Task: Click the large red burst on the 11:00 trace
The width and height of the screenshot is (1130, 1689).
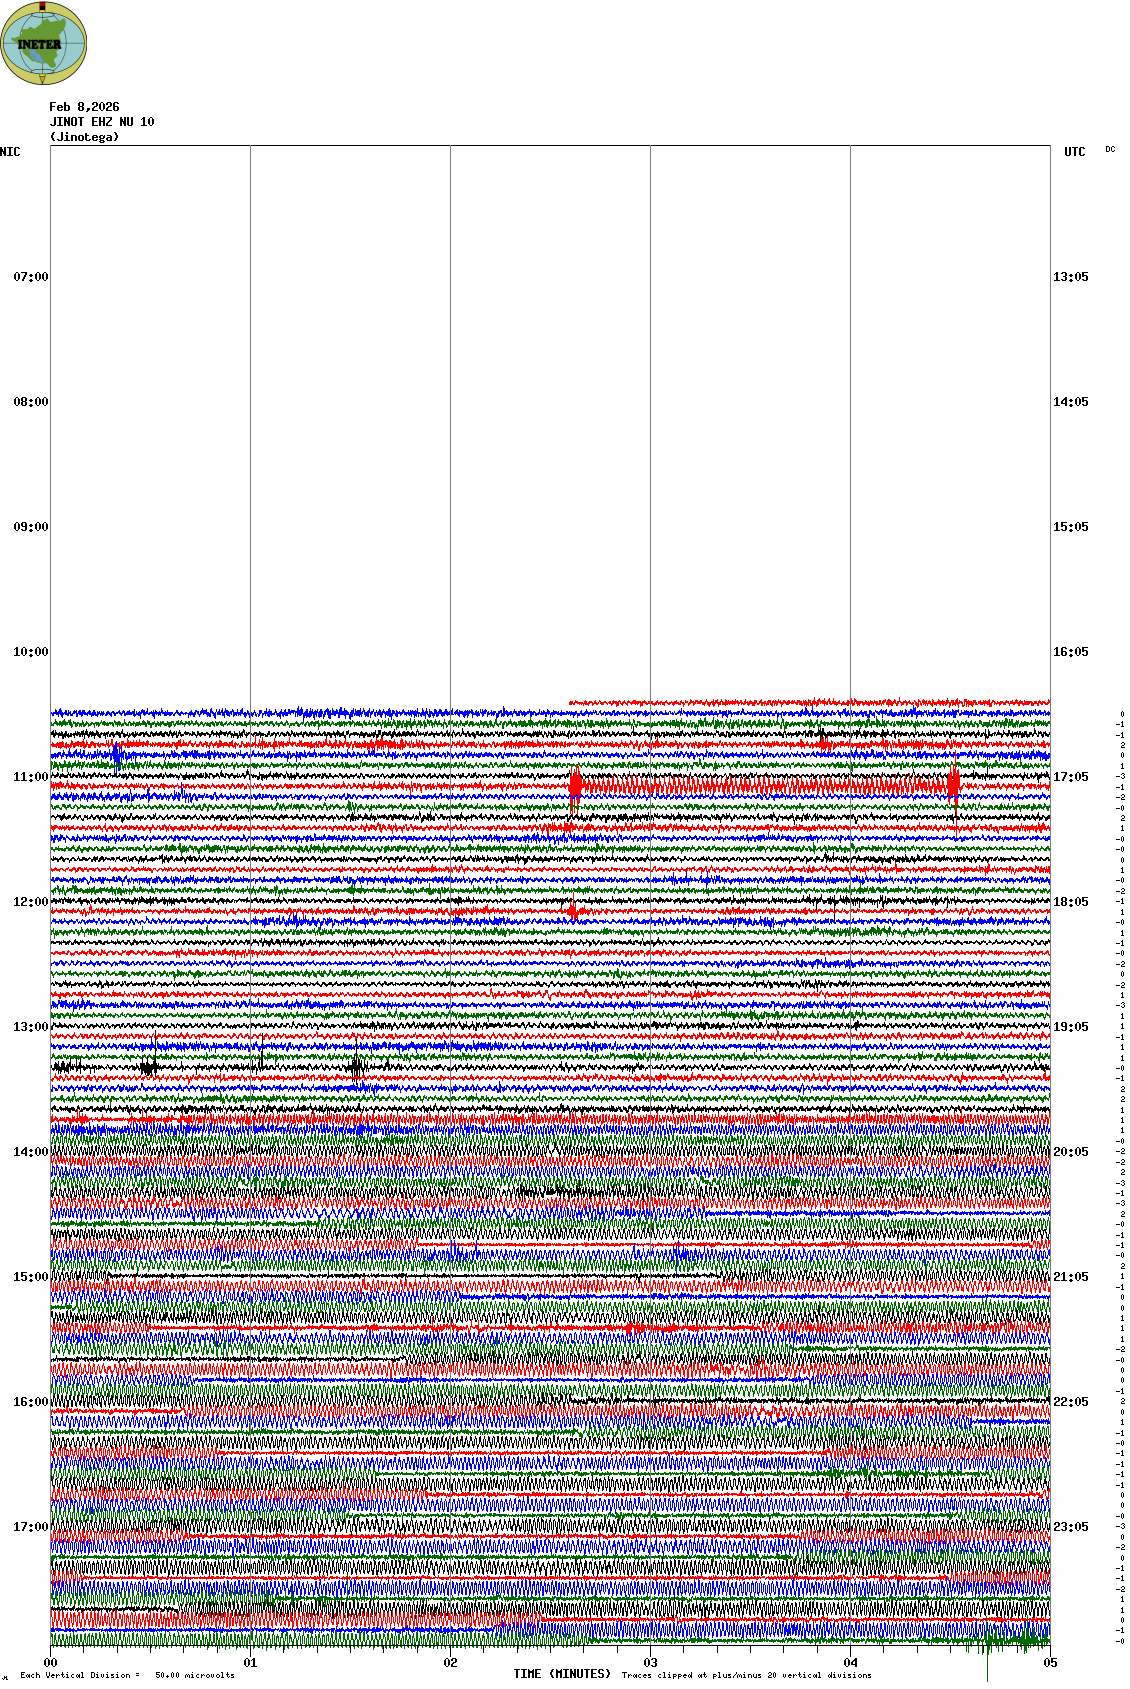Action: 575,786
